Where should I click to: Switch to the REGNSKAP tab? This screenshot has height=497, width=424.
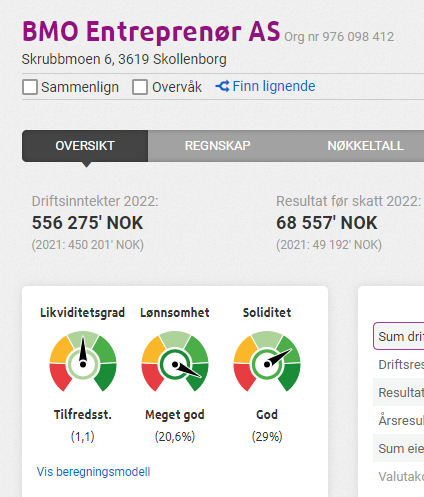pos(218,146)
